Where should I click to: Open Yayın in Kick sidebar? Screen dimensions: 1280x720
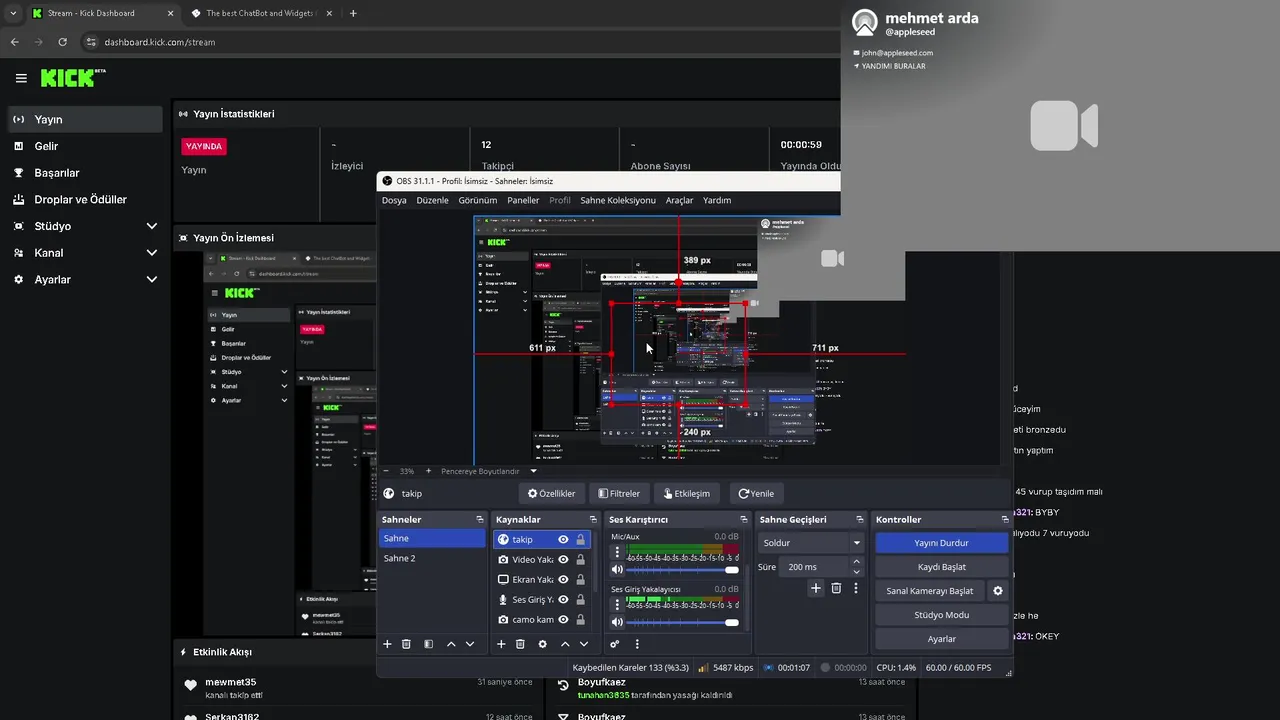[85, 119]
